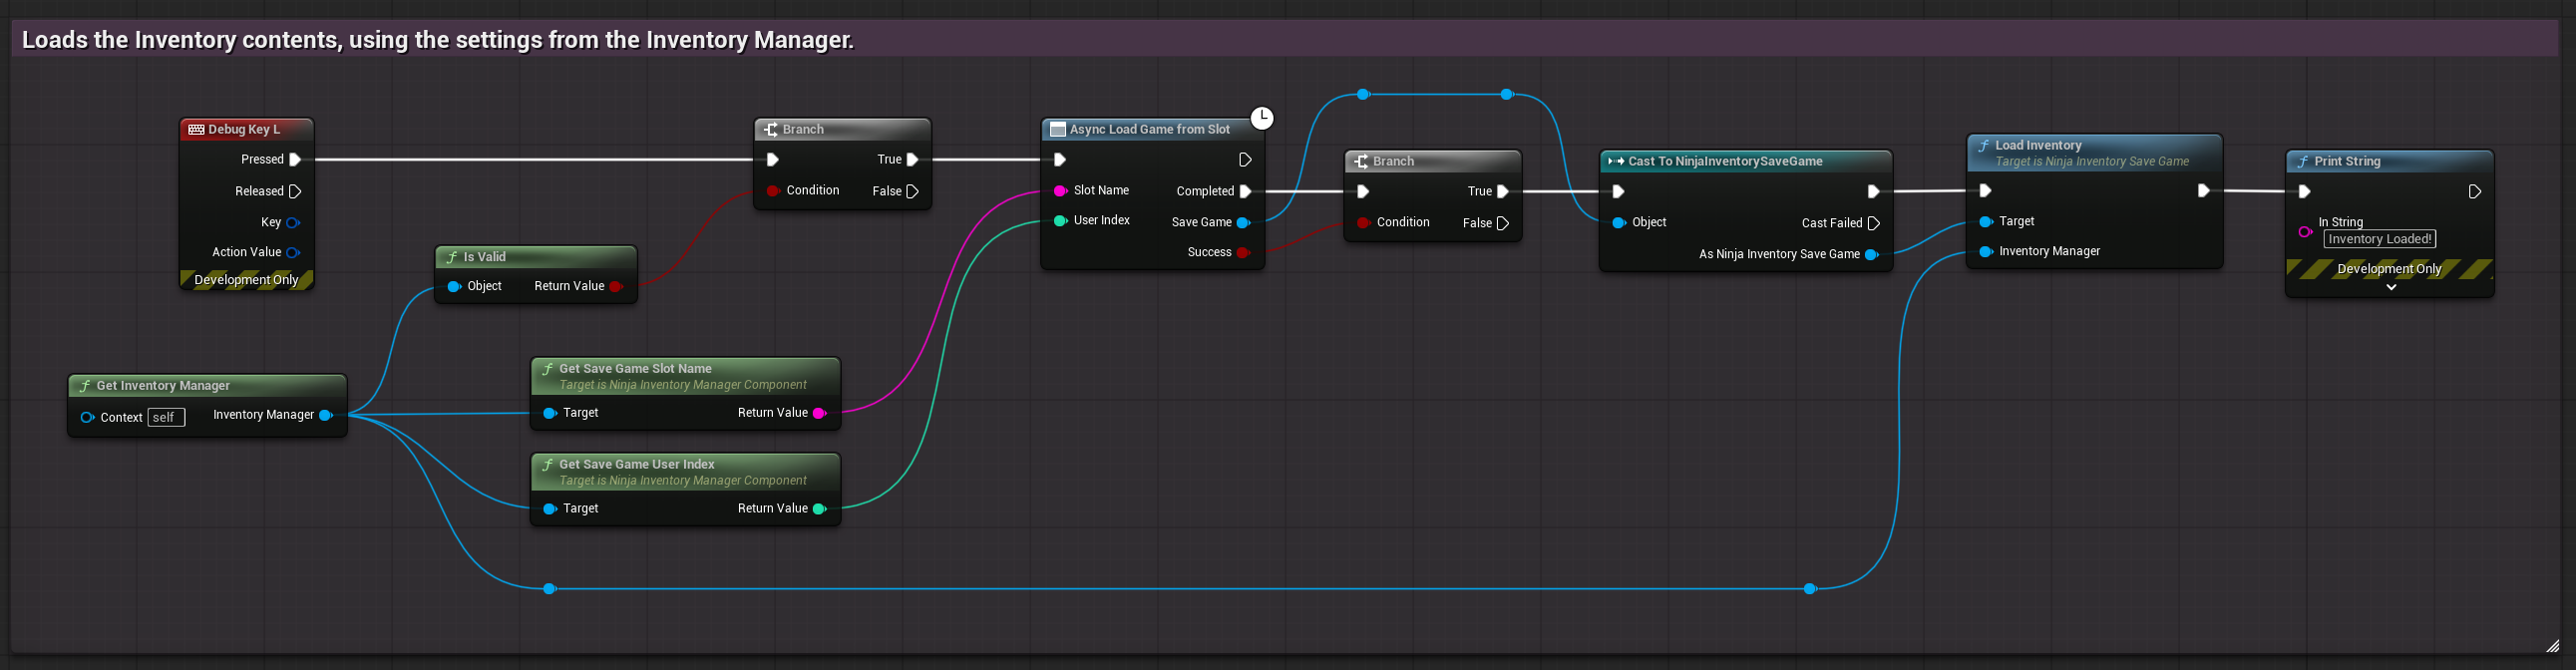This screenshot has width=2576, height=670.
Task: Select the Get Save Game User Index node title
Action: 636,464
